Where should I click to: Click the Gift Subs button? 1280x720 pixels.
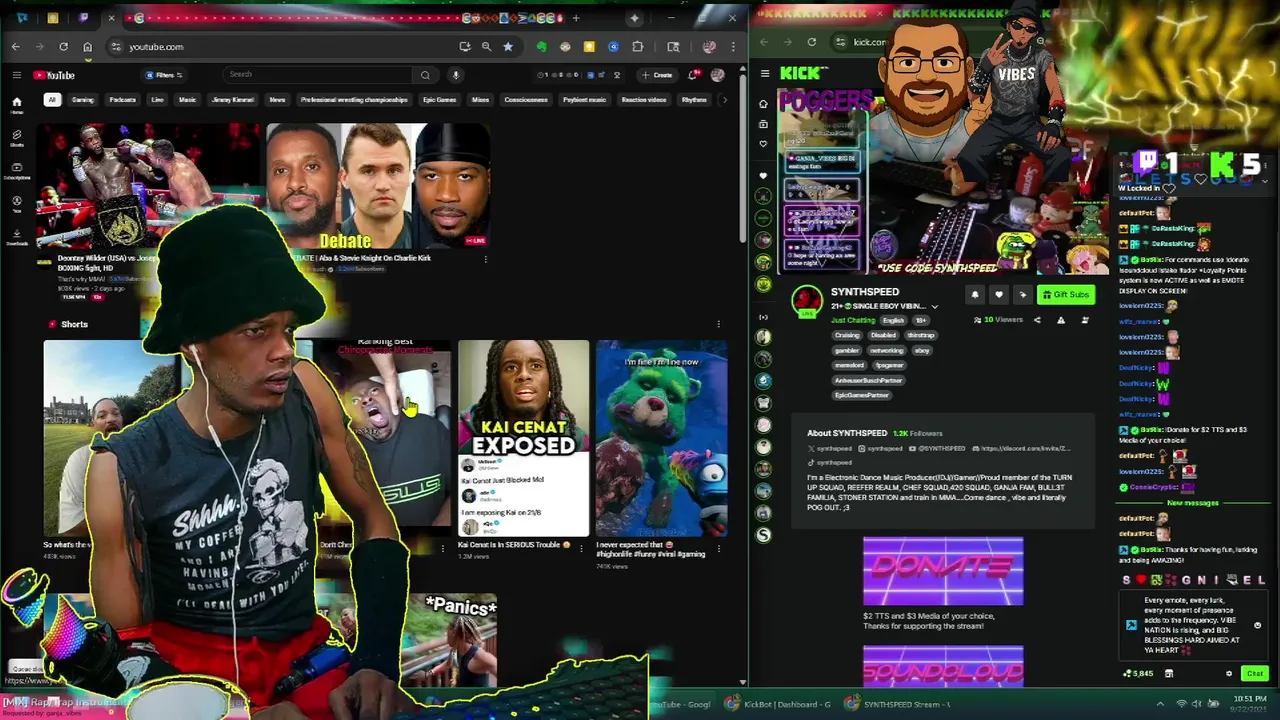point(1065,295)
